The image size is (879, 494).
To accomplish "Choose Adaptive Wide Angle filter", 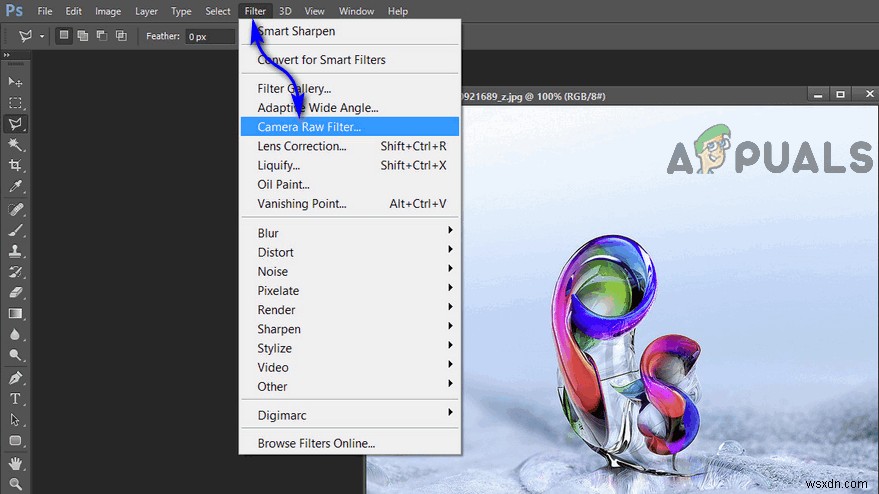I will (350, 108).
